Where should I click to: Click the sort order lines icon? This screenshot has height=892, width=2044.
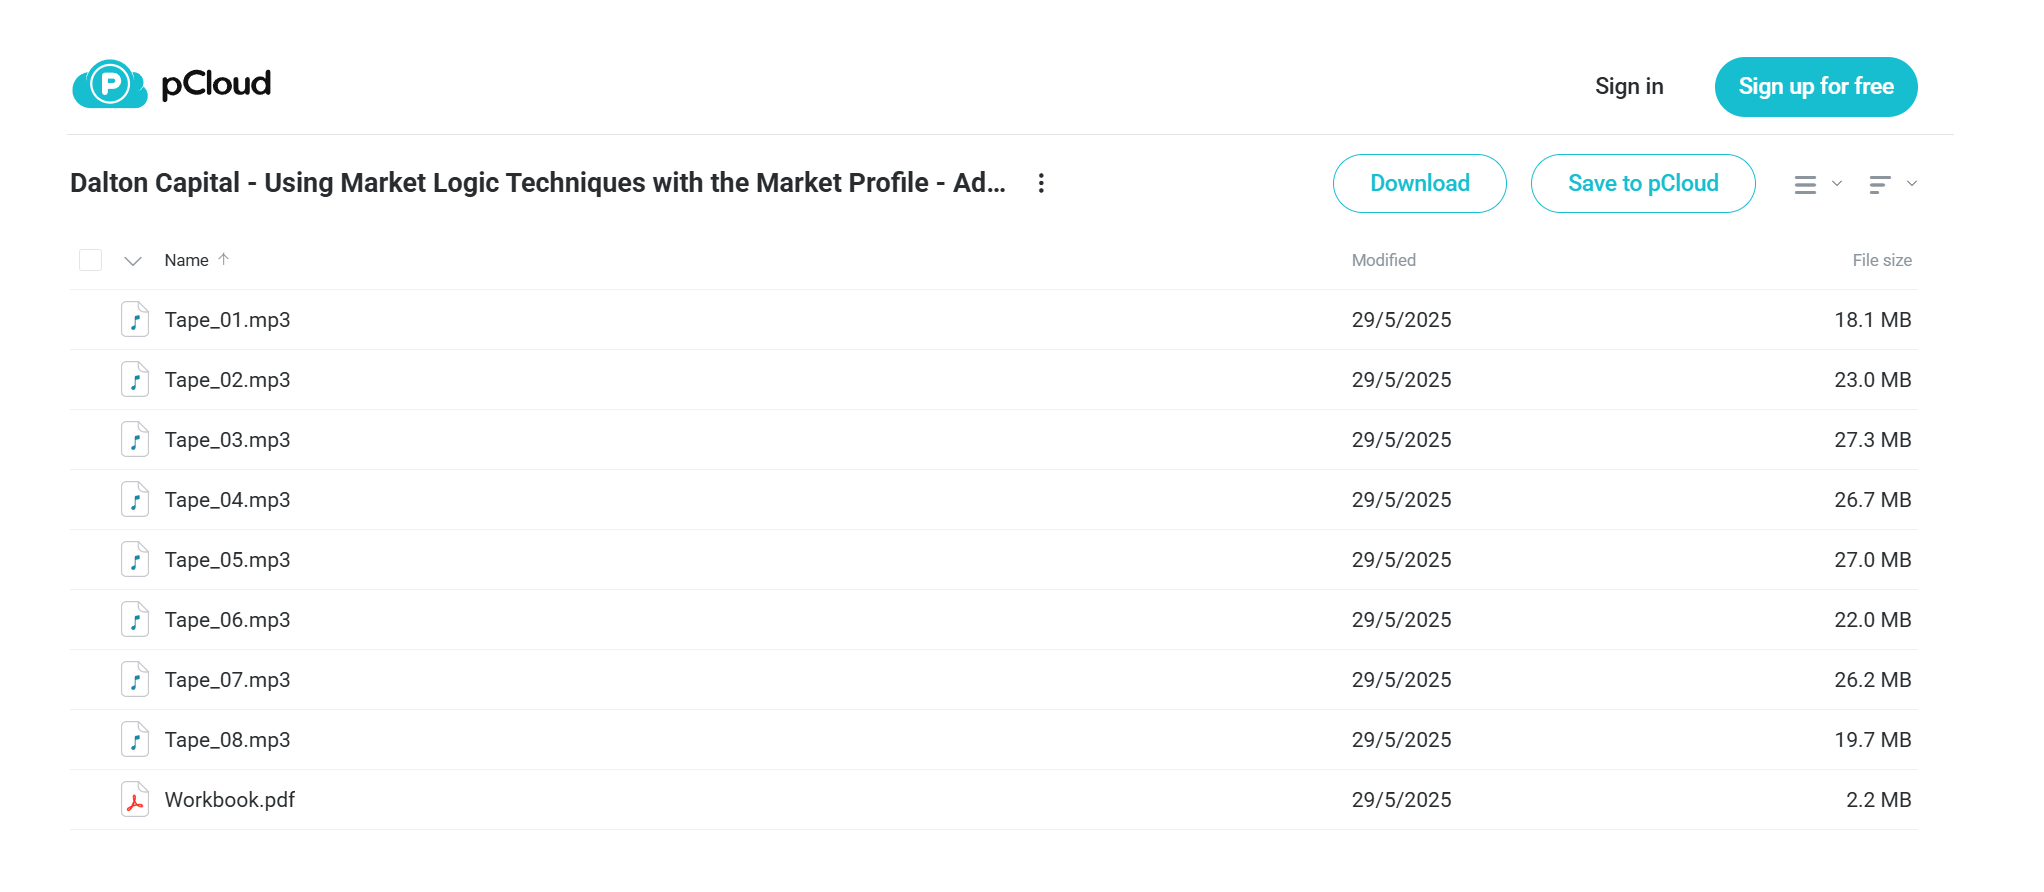click(1880, 185)
